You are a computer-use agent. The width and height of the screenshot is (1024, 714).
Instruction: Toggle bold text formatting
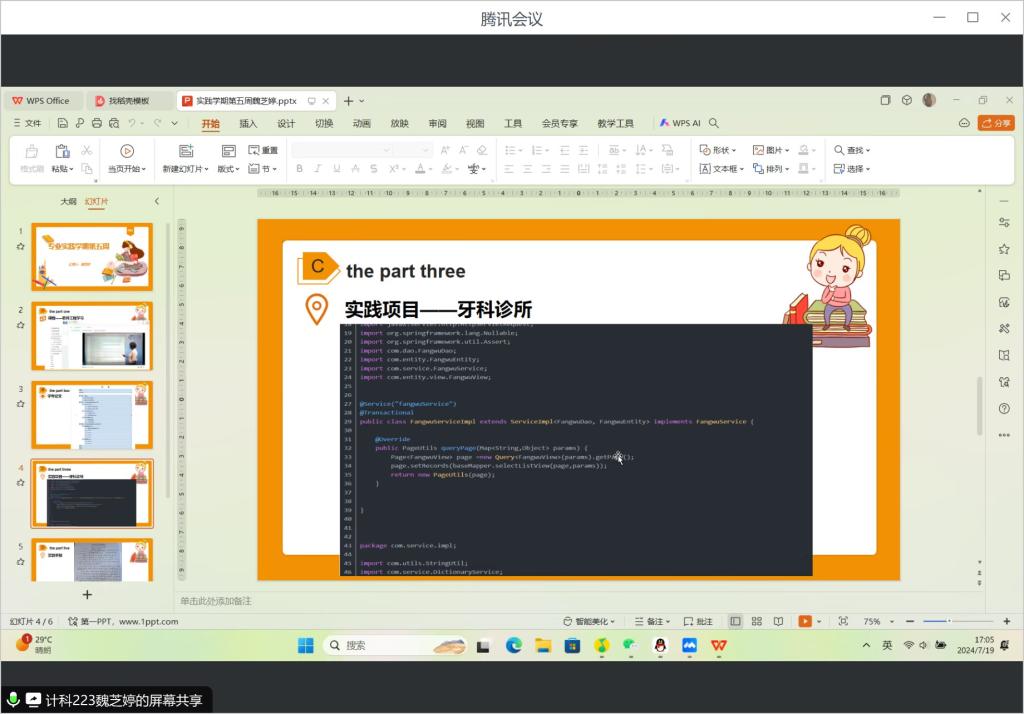pos(299,169)
